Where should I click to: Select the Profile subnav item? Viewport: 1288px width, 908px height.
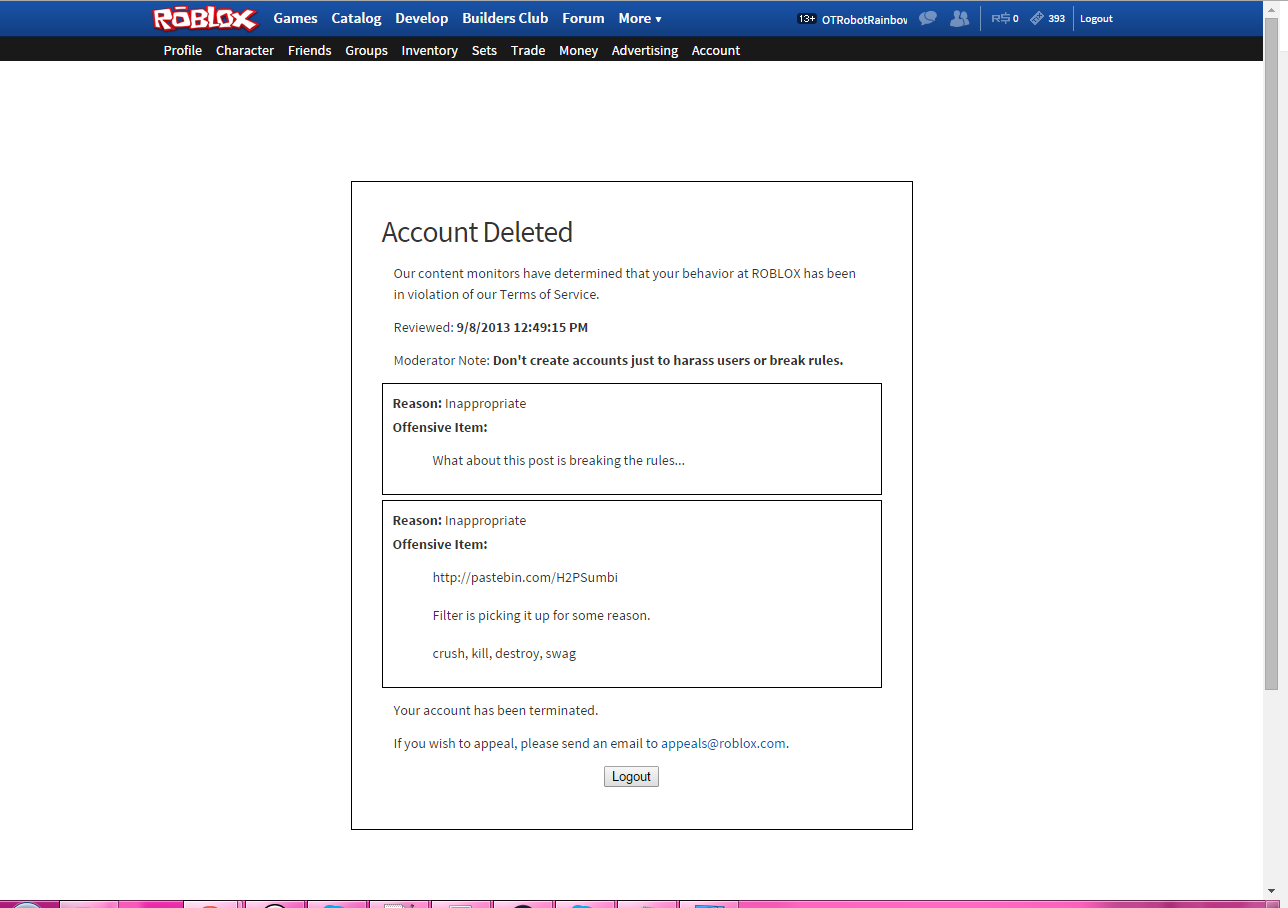click(x=183, y=50)
